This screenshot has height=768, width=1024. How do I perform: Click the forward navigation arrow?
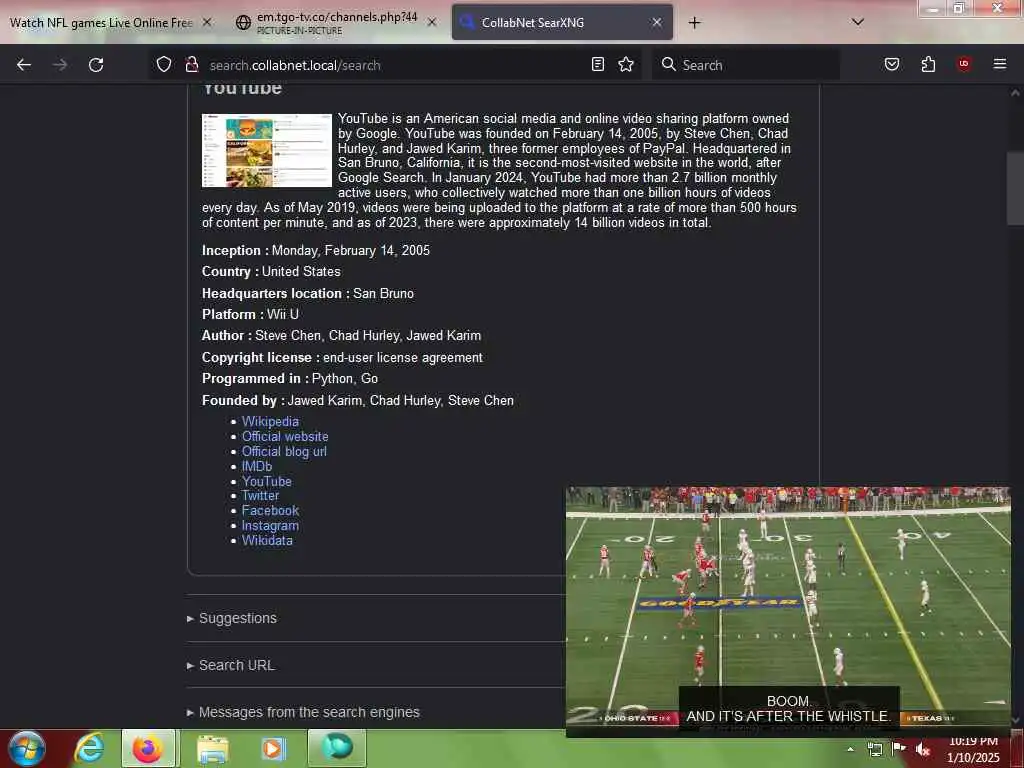pyautogui.click(x=60, y=65)
